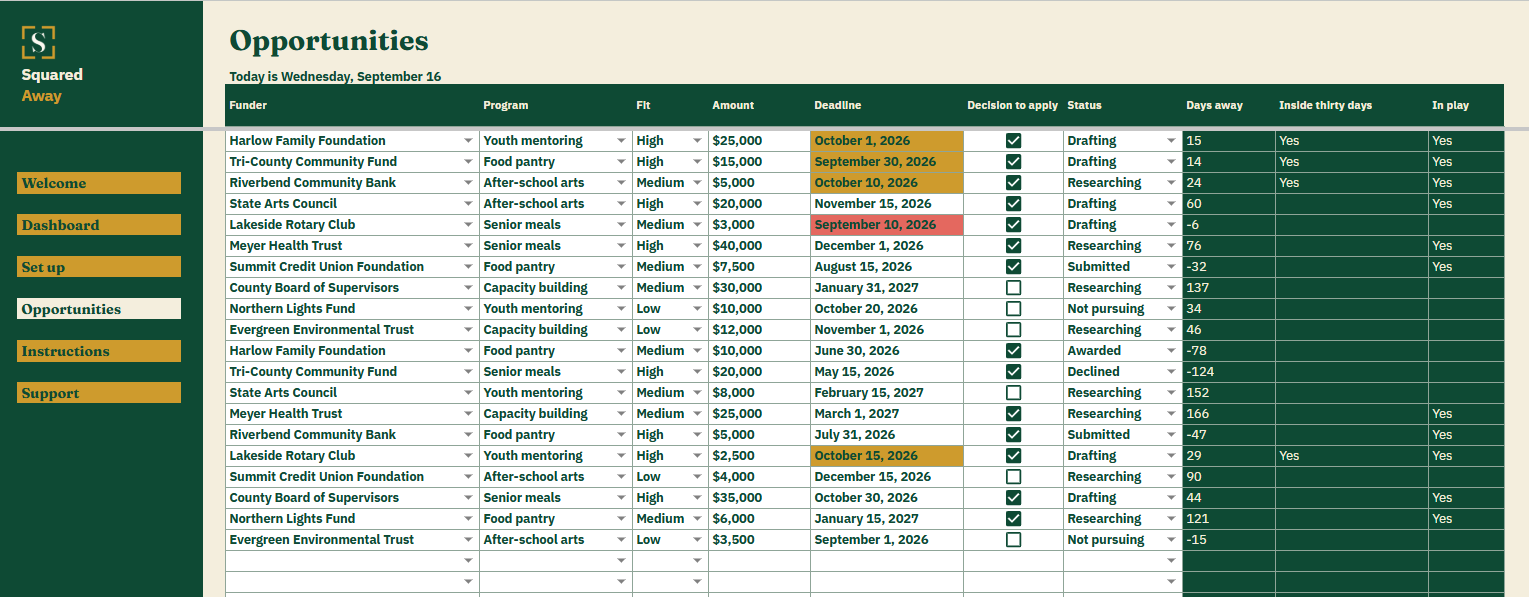Click the Squared Away logo icon
Viewport: 1529px width, 597px height.
[x=38, y=42]
